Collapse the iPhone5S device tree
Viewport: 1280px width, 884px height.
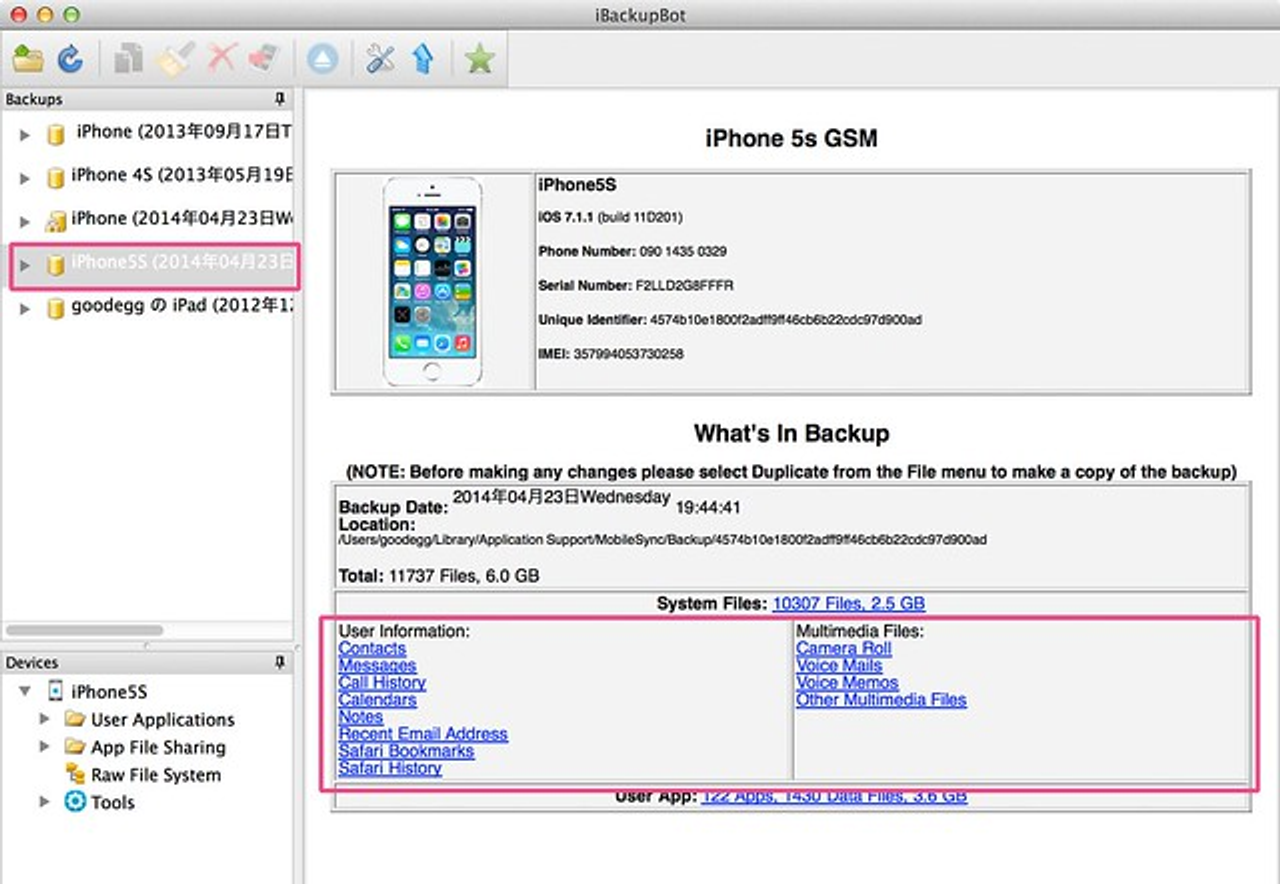[x=25, y=691]
